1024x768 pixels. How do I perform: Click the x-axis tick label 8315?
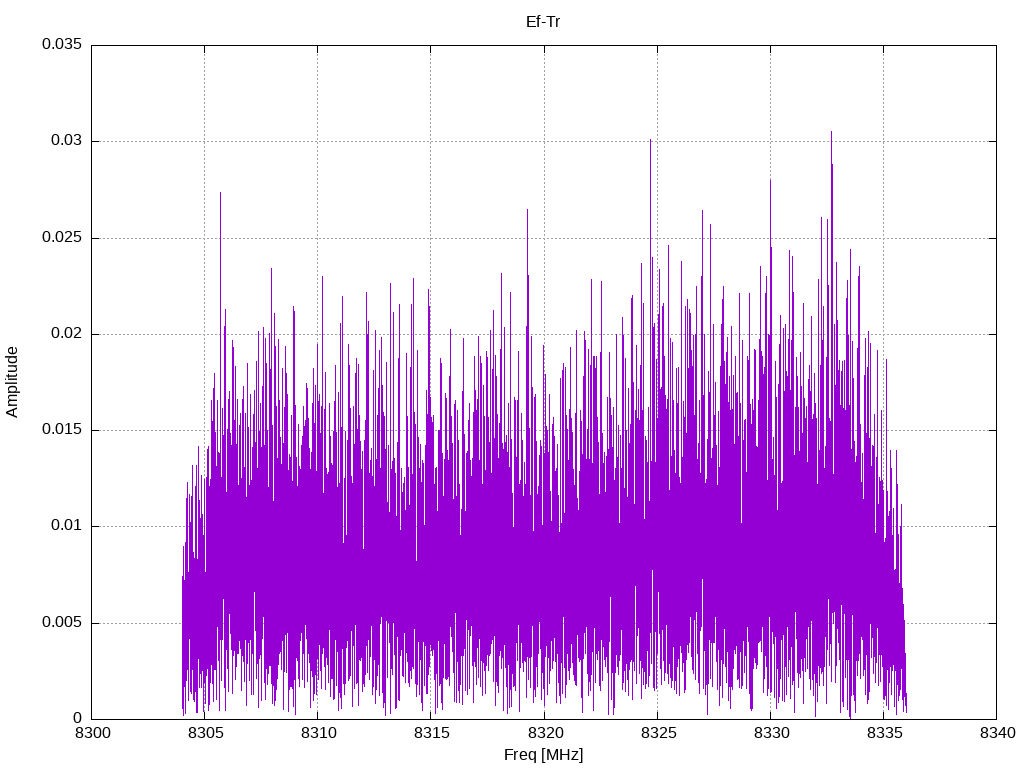point(431,733)
